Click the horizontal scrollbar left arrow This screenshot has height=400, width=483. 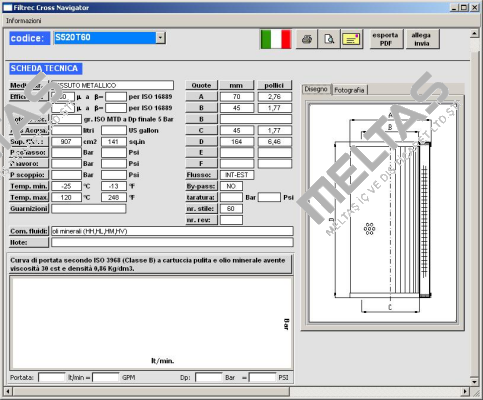coord(8,391)
